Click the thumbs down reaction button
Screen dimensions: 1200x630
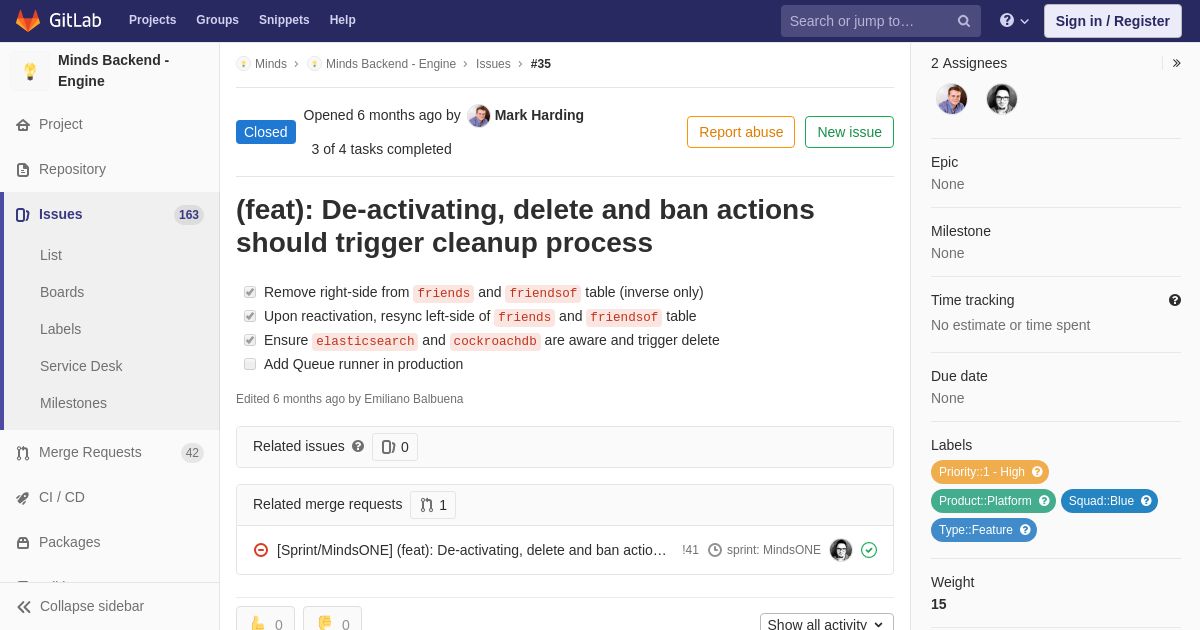point(332,620)
